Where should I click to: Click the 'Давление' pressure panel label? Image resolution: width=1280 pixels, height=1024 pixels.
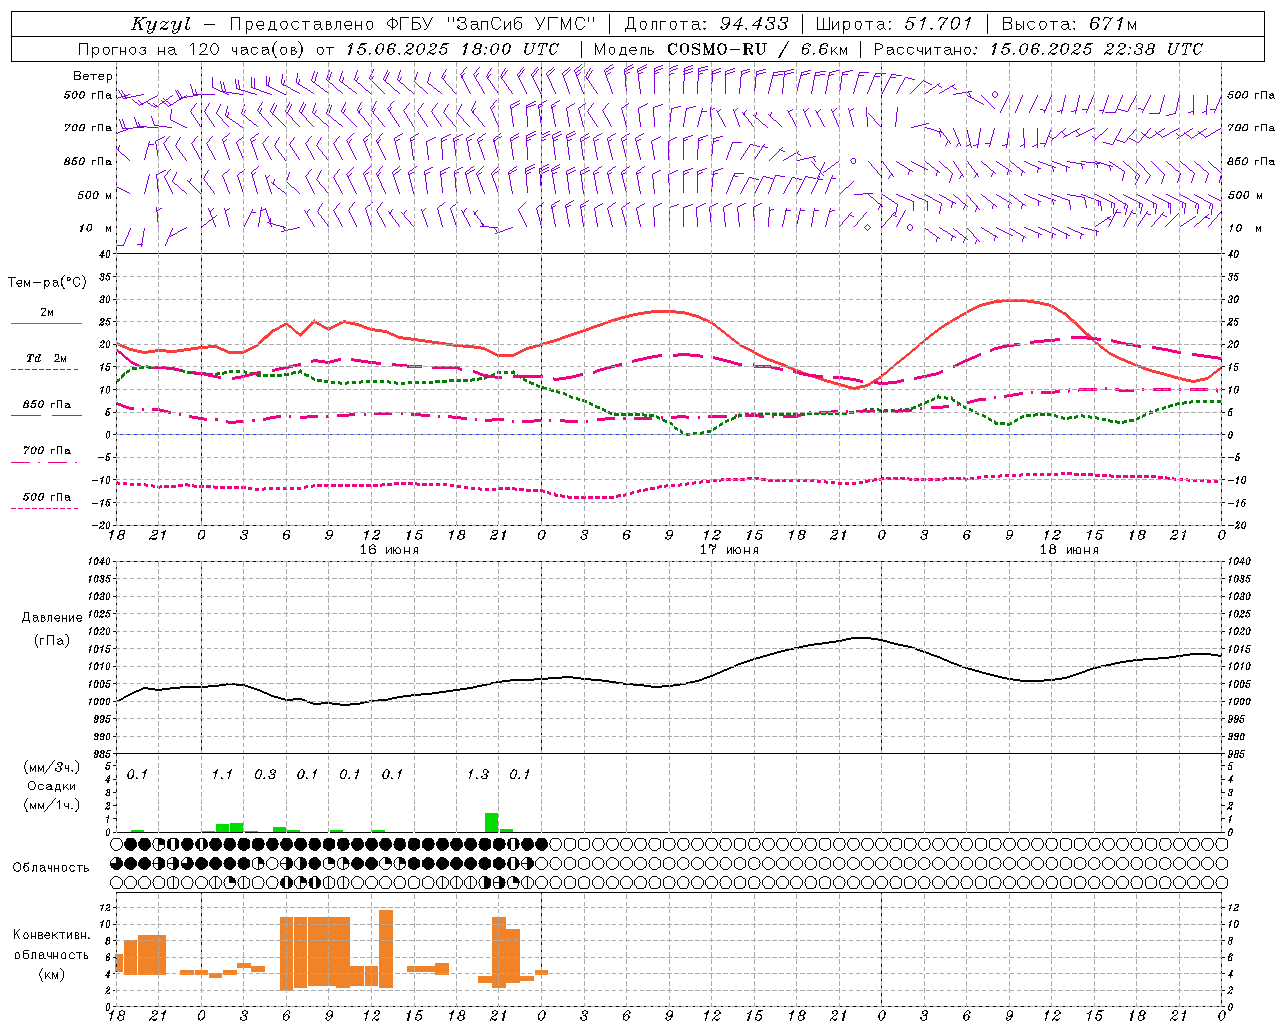click(52, 618)
